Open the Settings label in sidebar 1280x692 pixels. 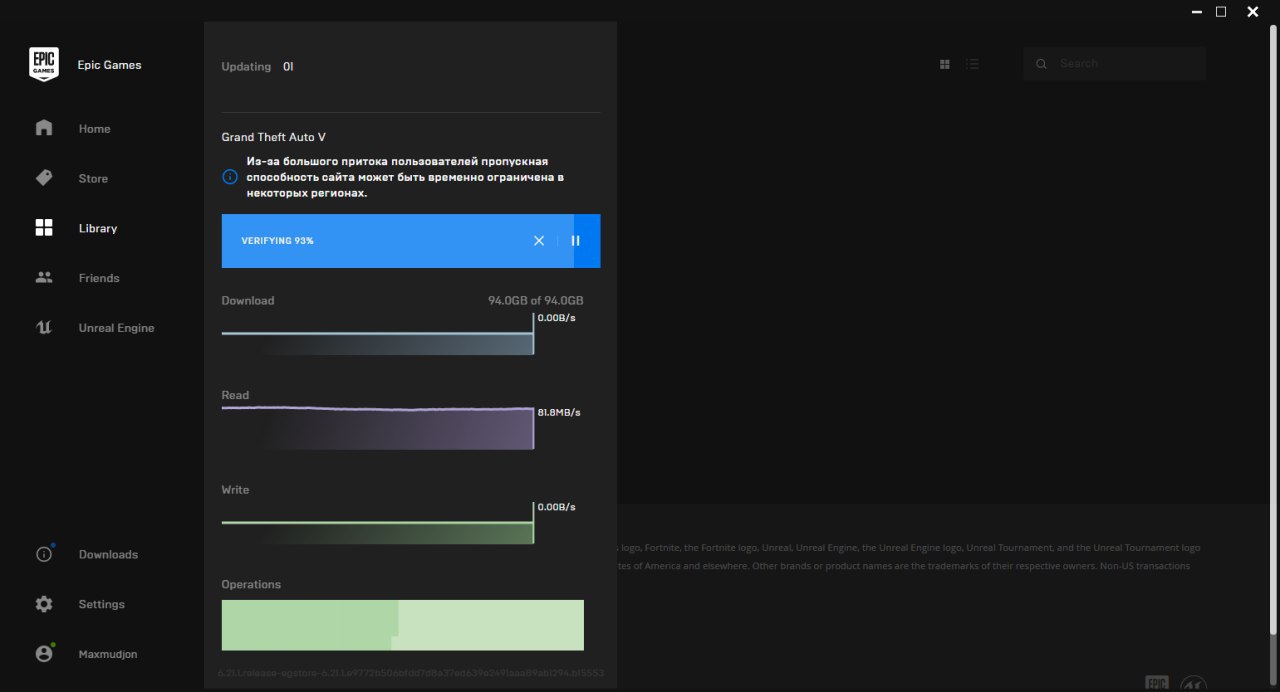pos(102,604)
